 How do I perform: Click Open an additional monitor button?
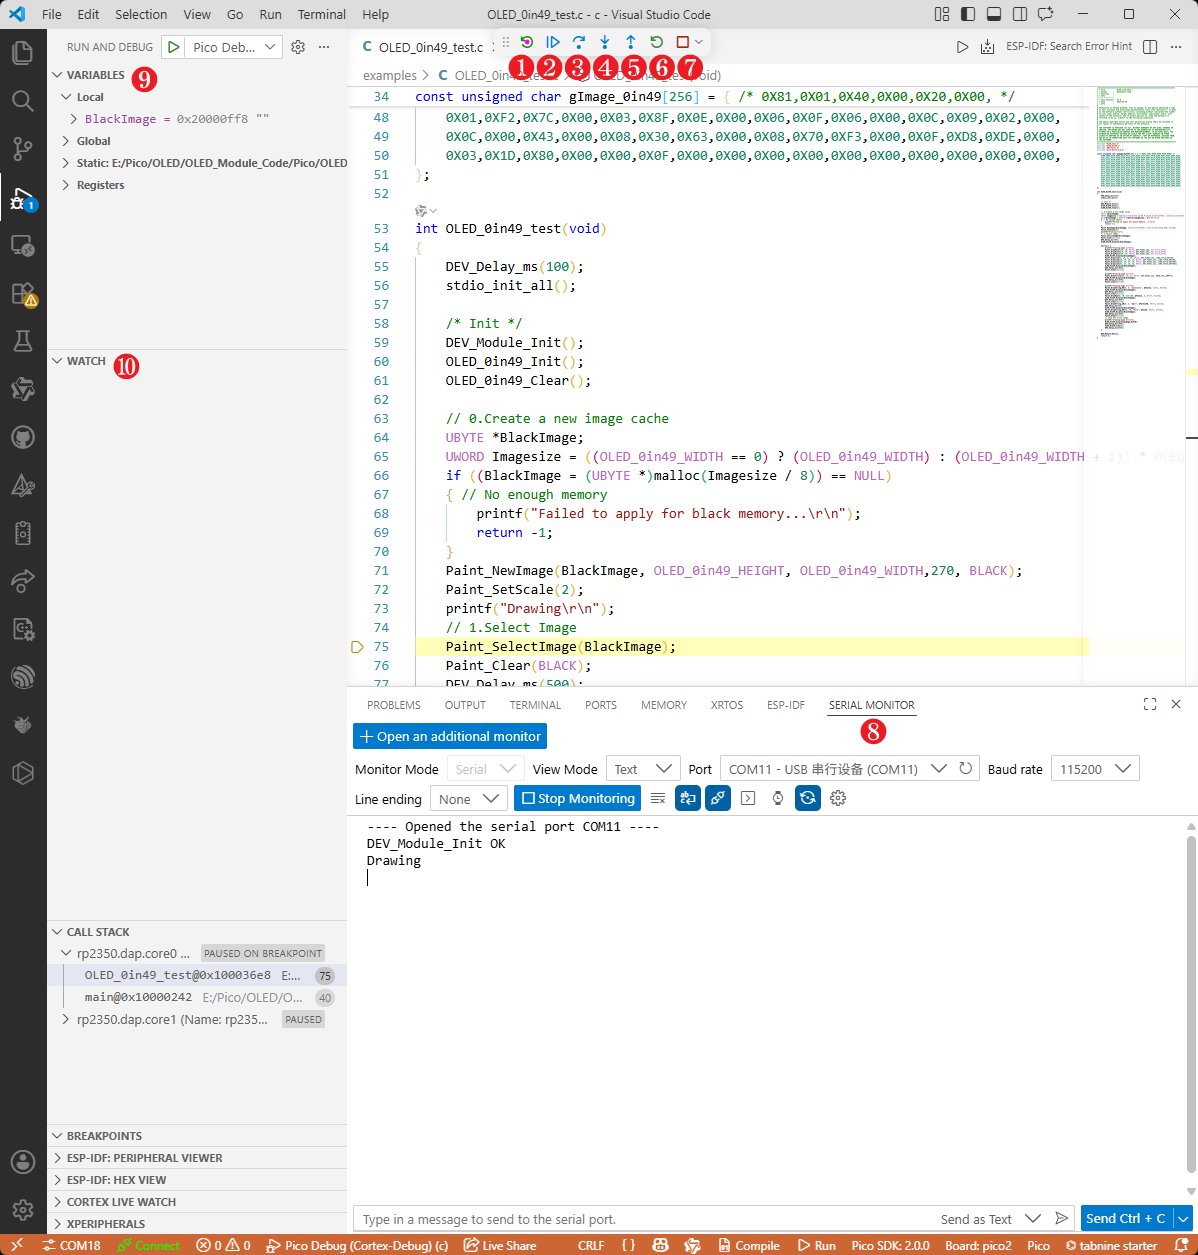pos(450,736)
